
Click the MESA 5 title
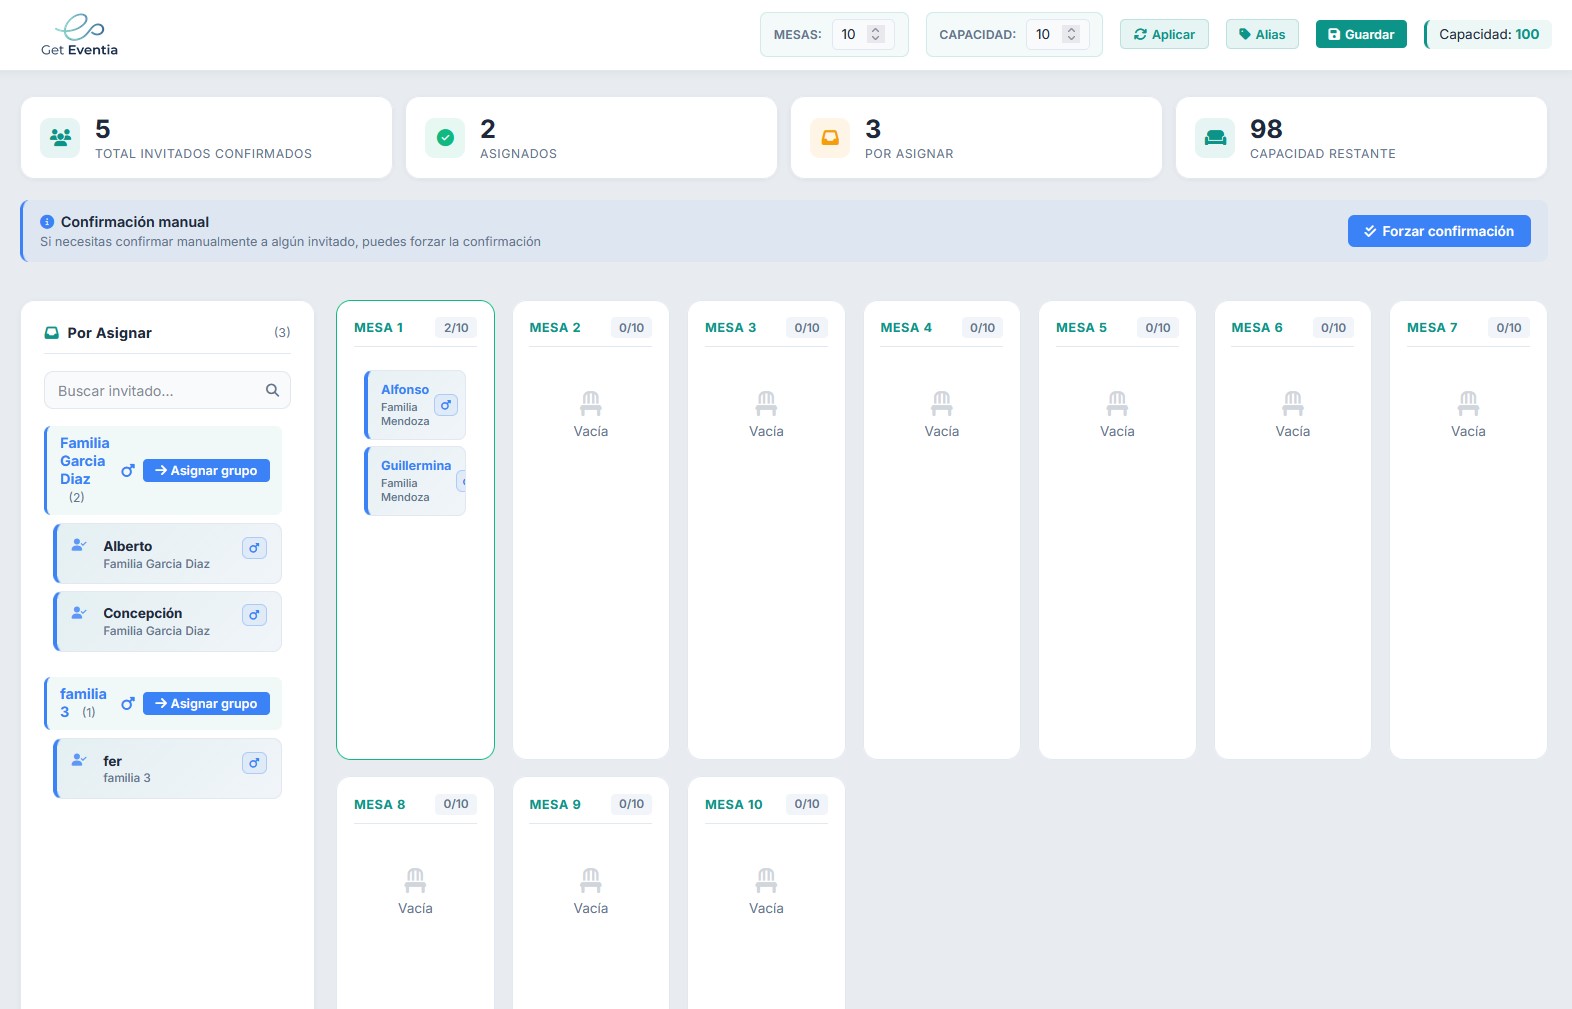coord(1081,328)
